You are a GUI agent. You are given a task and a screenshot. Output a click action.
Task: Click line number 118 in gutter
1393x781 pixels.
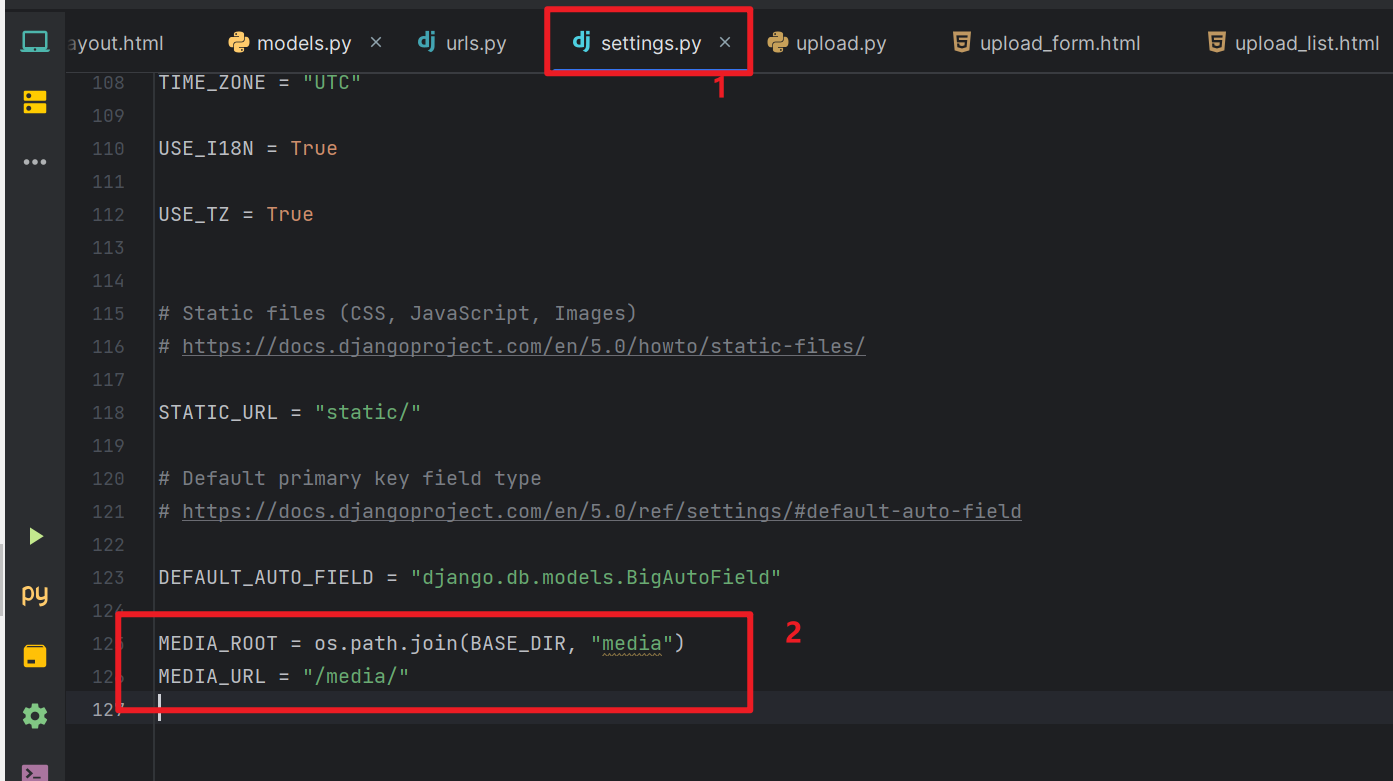click(x=108, y=412)
